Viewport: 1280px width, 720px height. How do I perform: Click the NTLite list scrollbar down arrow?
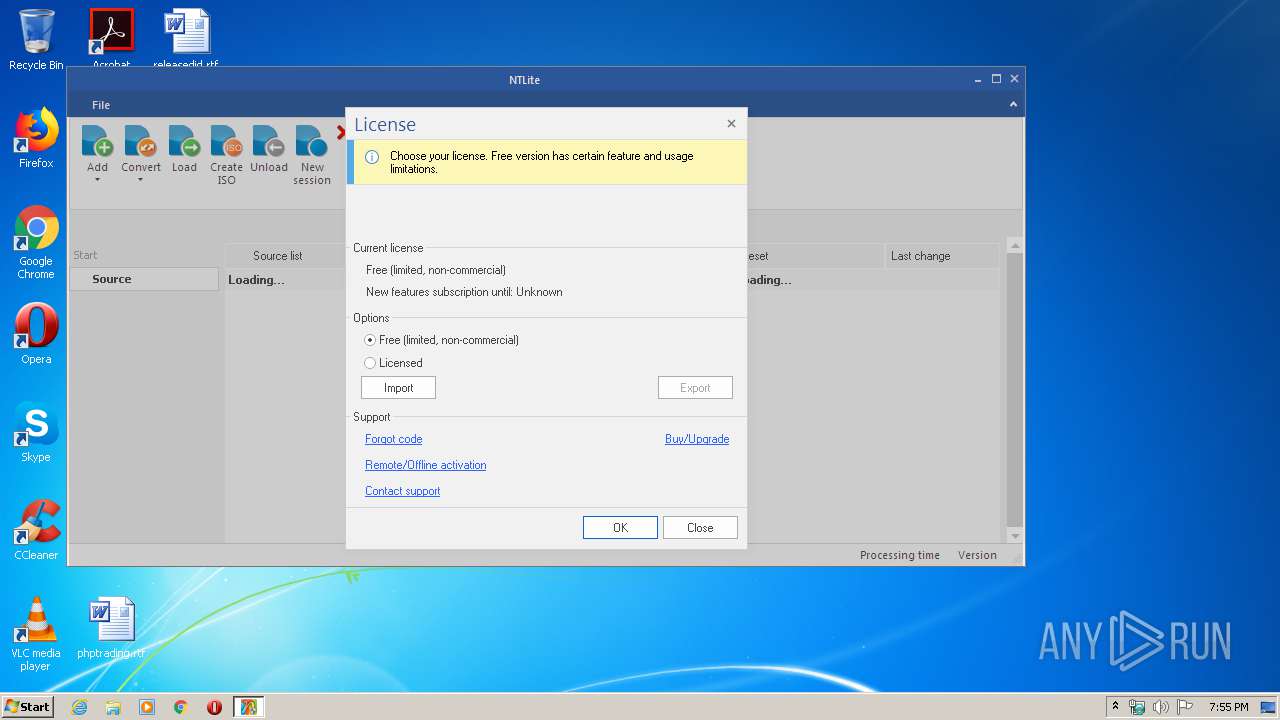(x=1015, y=537)
